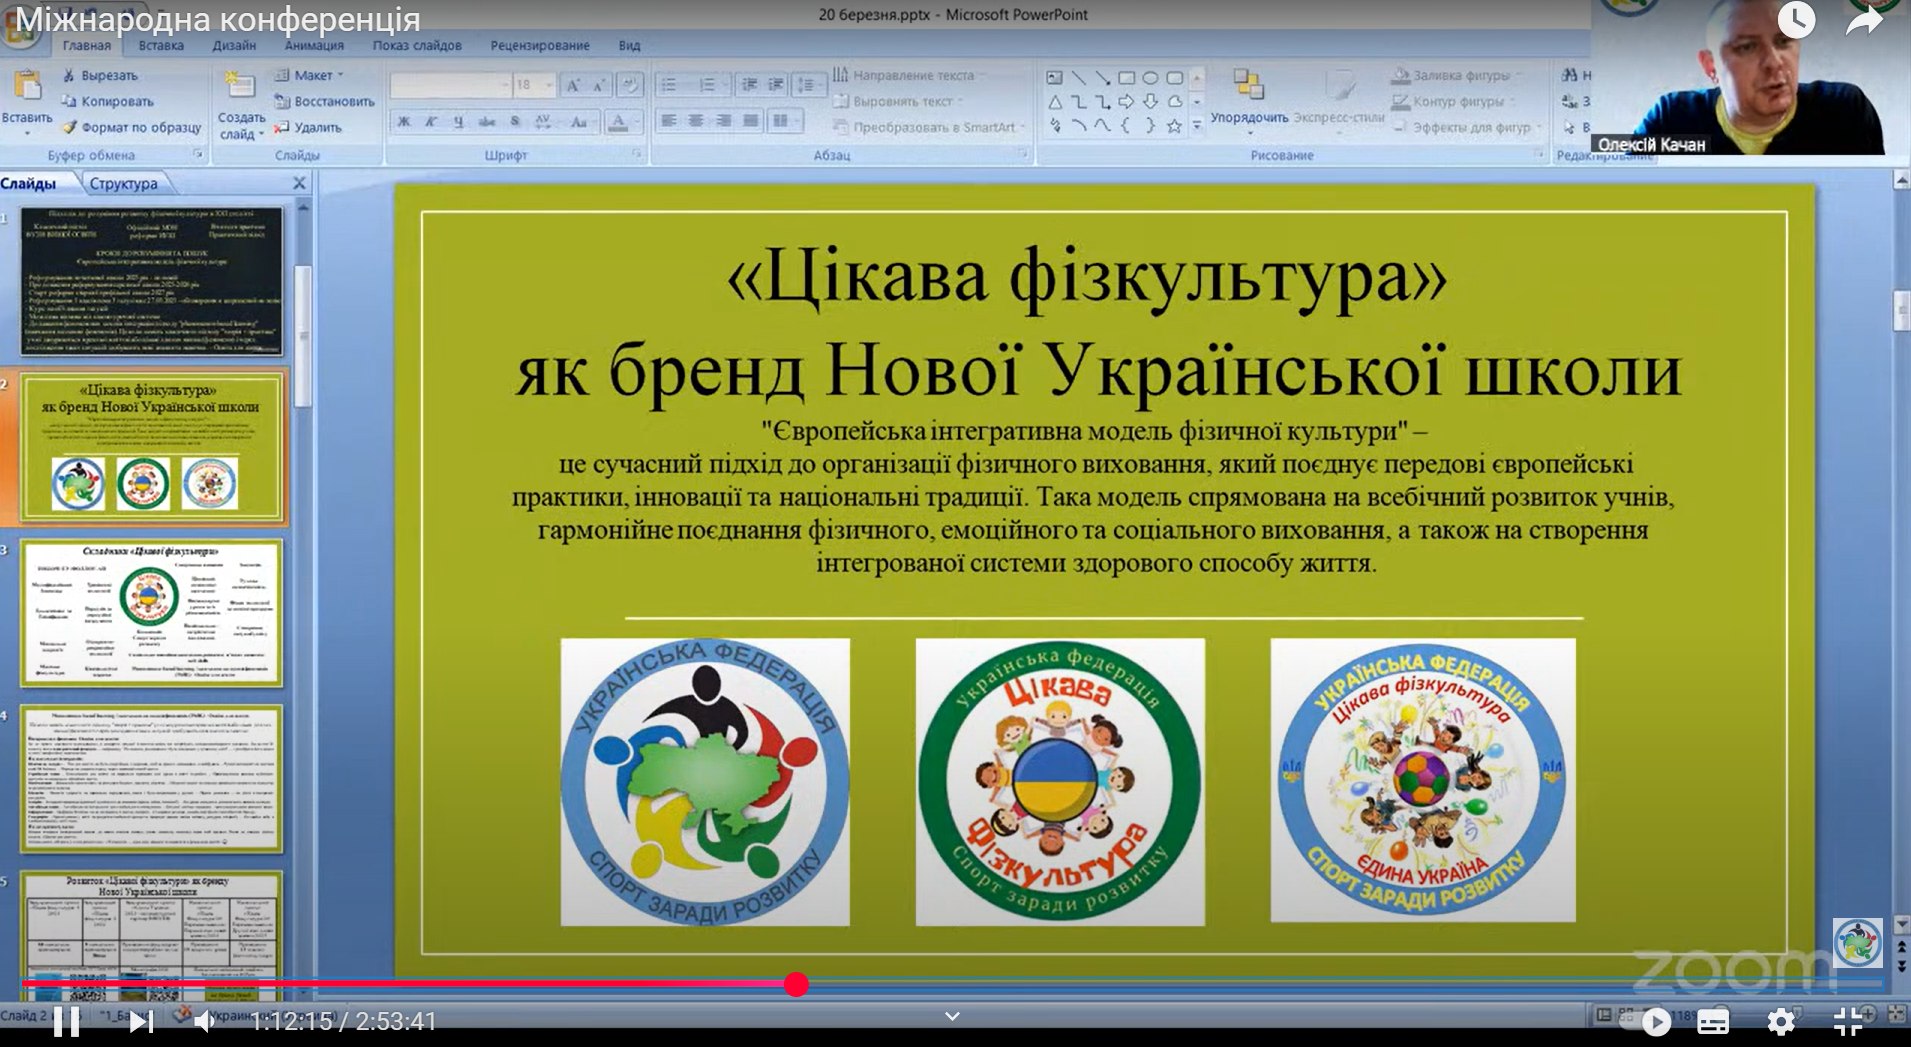Open the columns dropdown button
The image size is (1911, 1047).
click(784, 122)
